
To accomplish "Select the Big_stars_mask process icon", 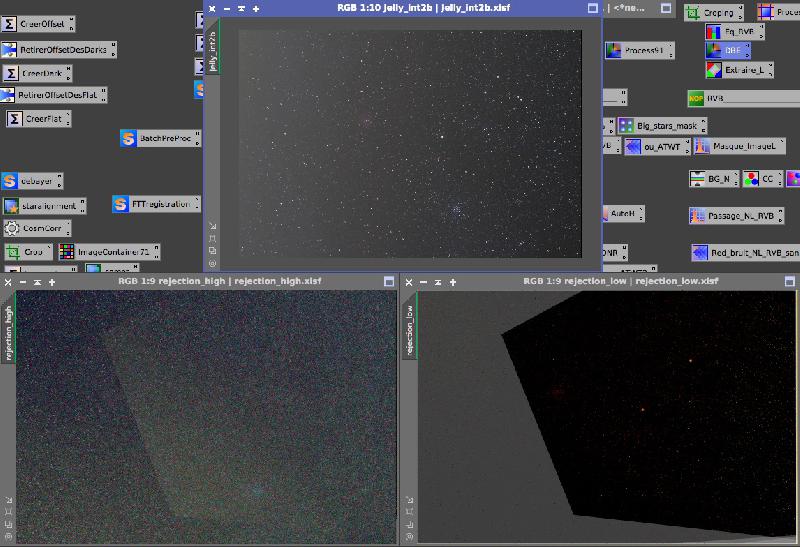I will [x=662, y=126].
